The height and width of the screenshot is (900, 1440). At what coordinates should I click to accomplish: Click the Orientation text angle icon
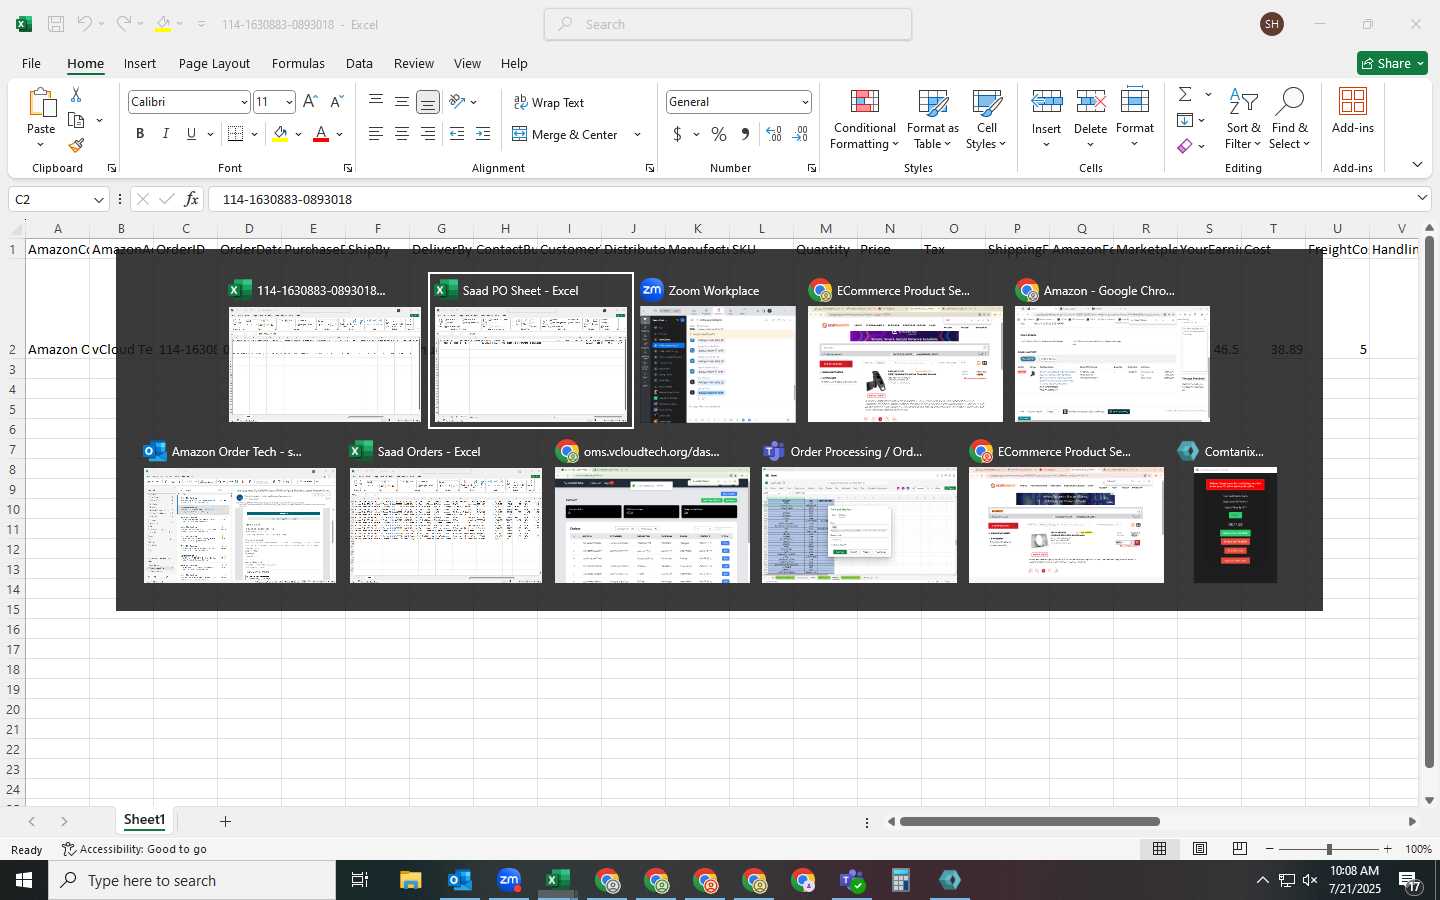[x=457, y=102]
